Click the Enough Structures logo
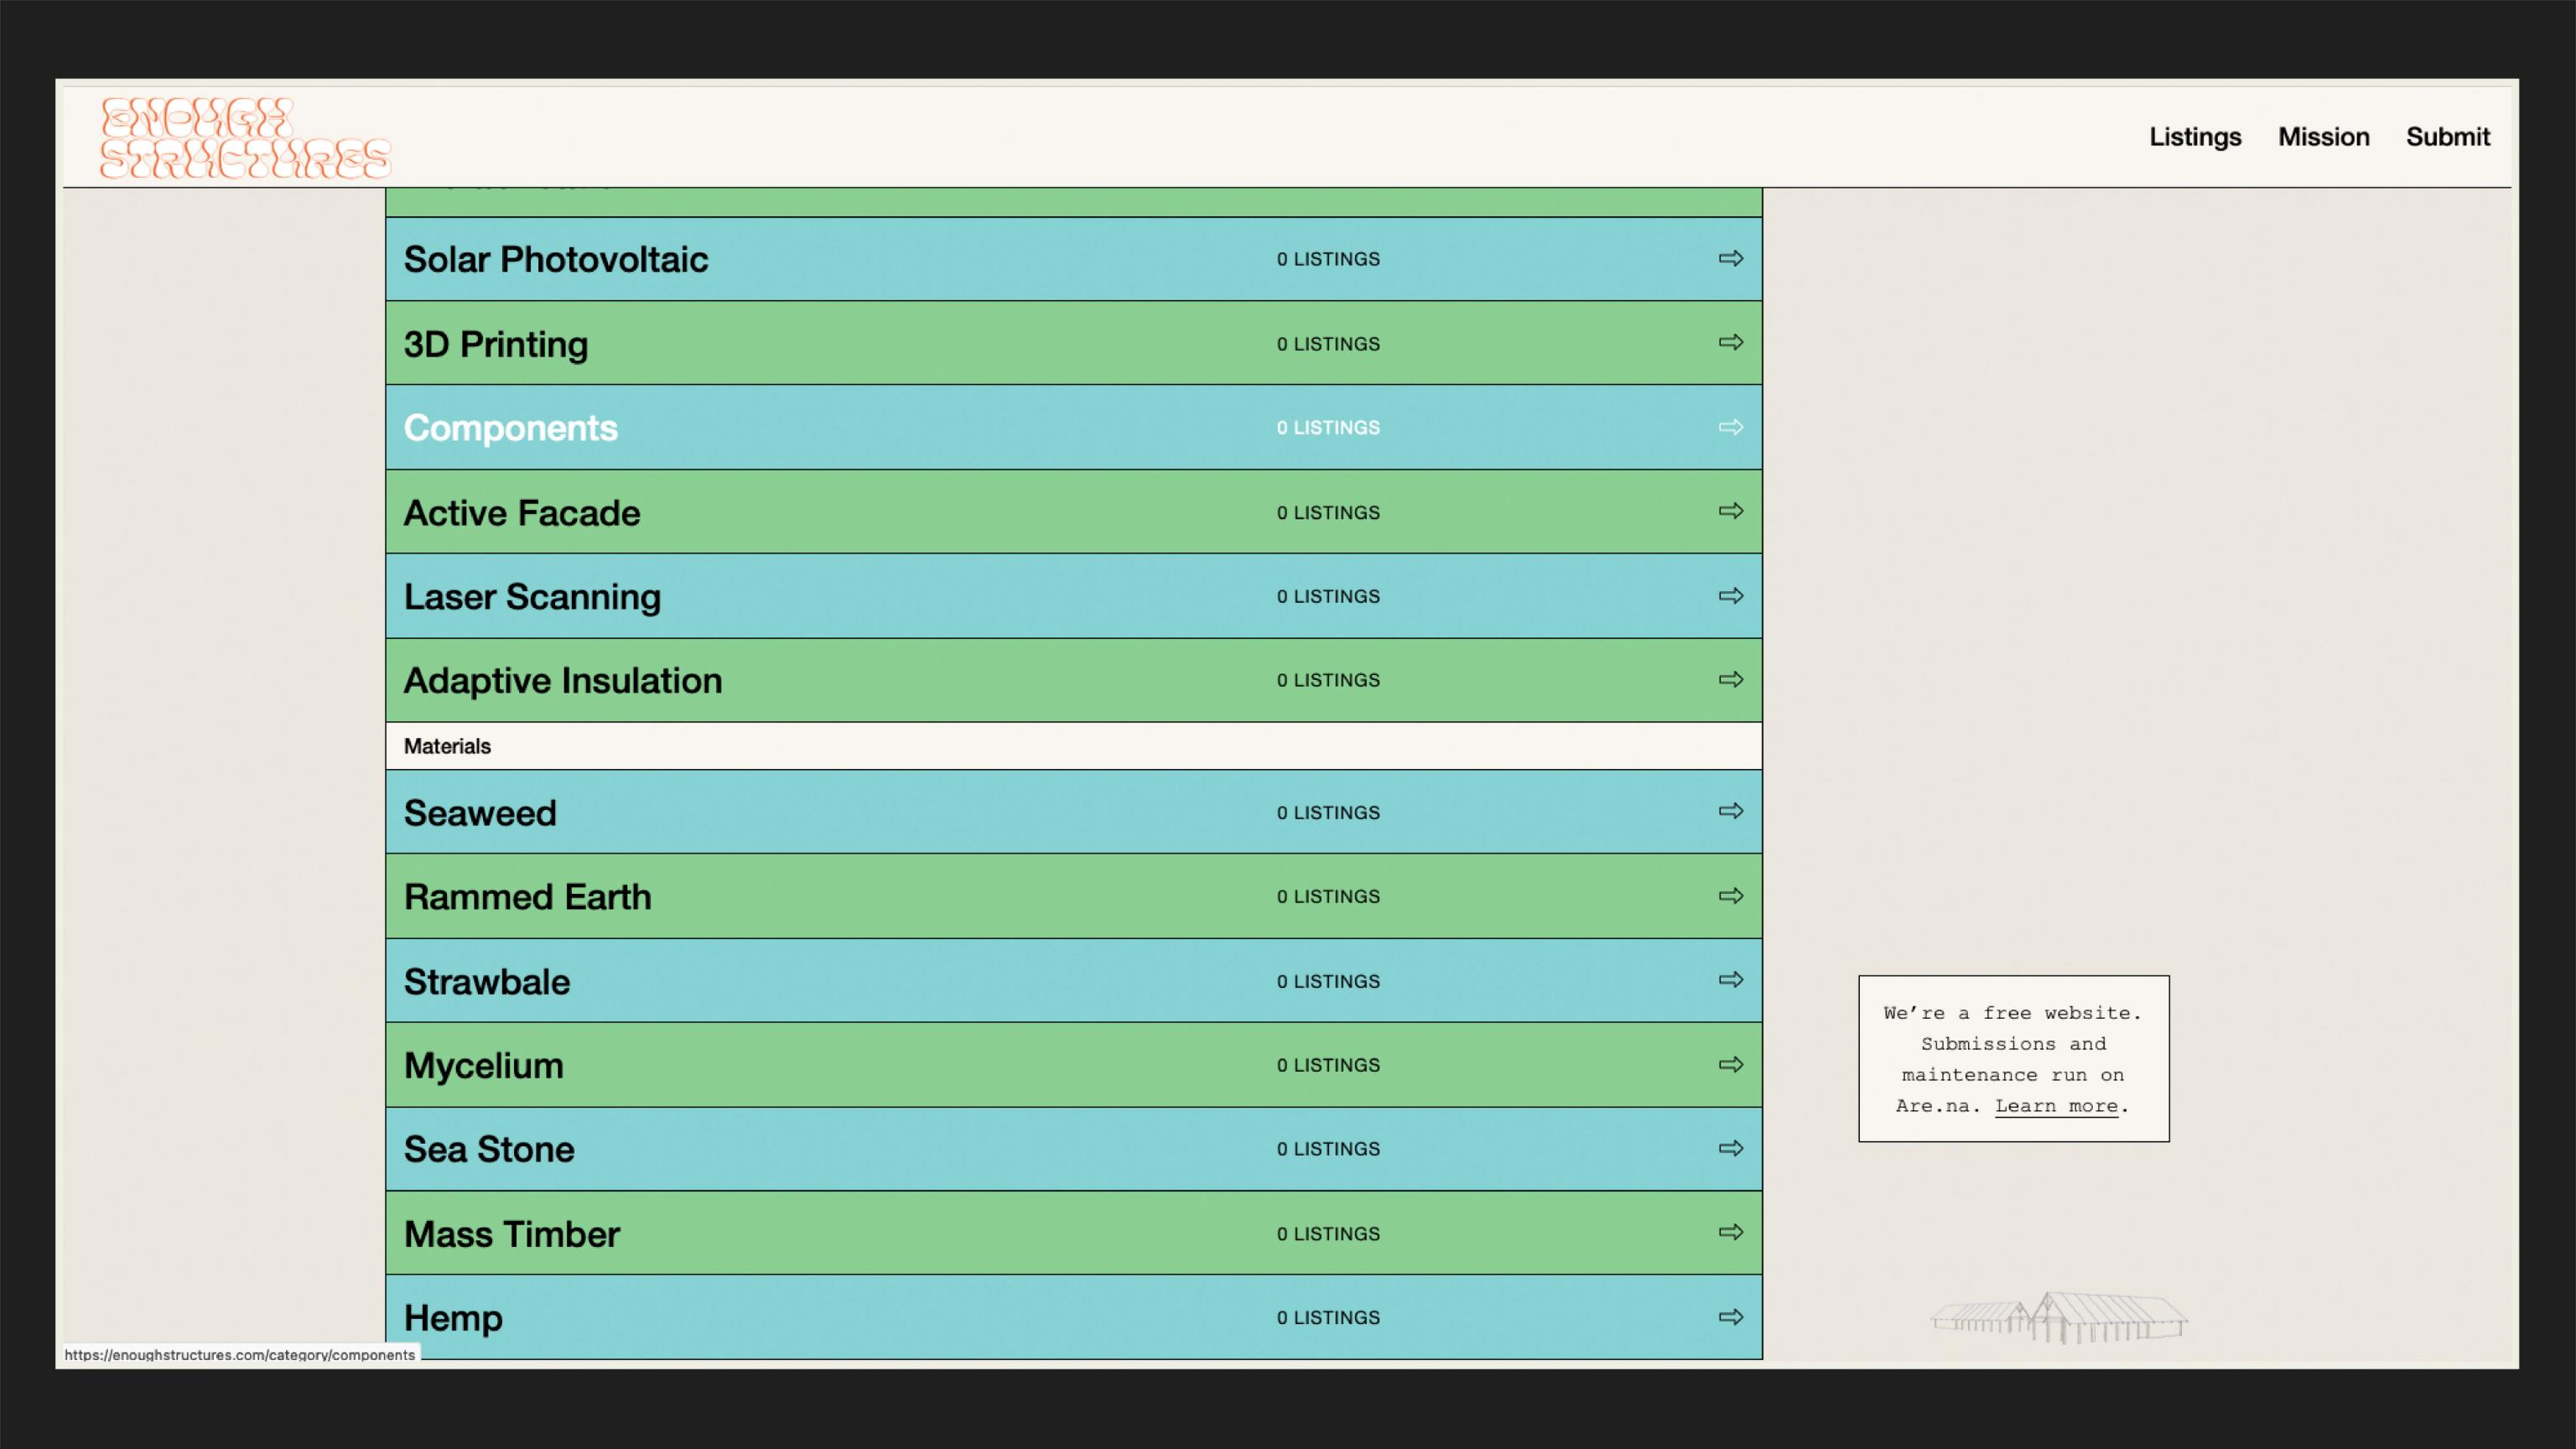Image resolution: width=2576 pixels, height=1449 pixels. pyautogui.click(x=245, y=138)
